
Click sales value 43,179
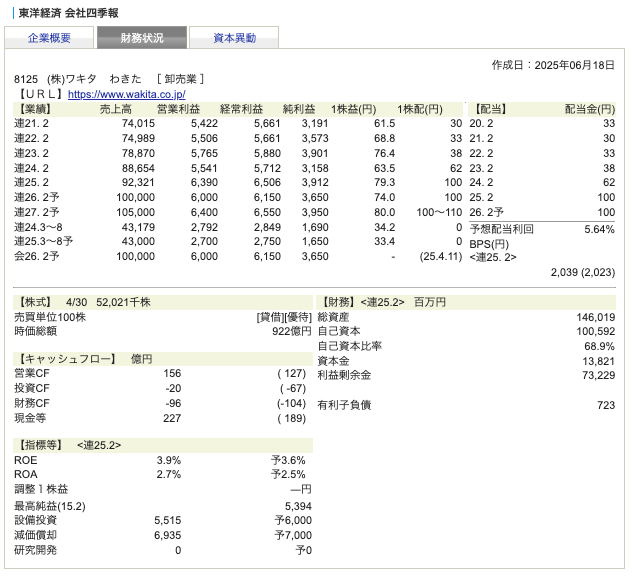(x=138, y=227)
